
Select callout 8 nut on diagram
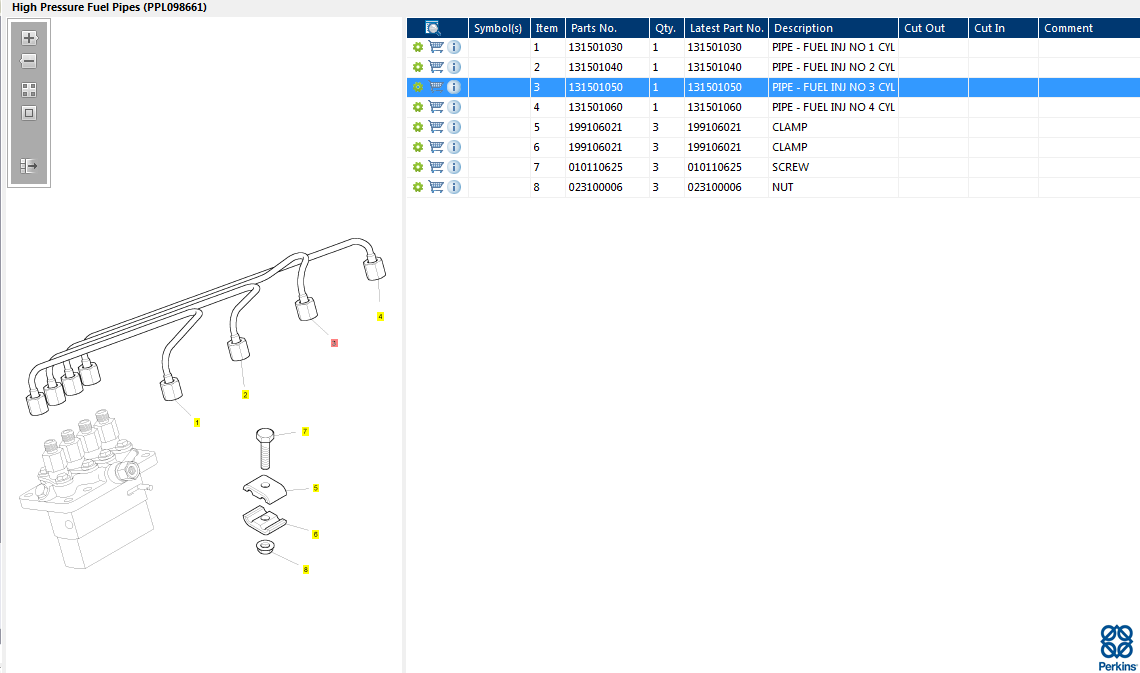pos(306,570)
